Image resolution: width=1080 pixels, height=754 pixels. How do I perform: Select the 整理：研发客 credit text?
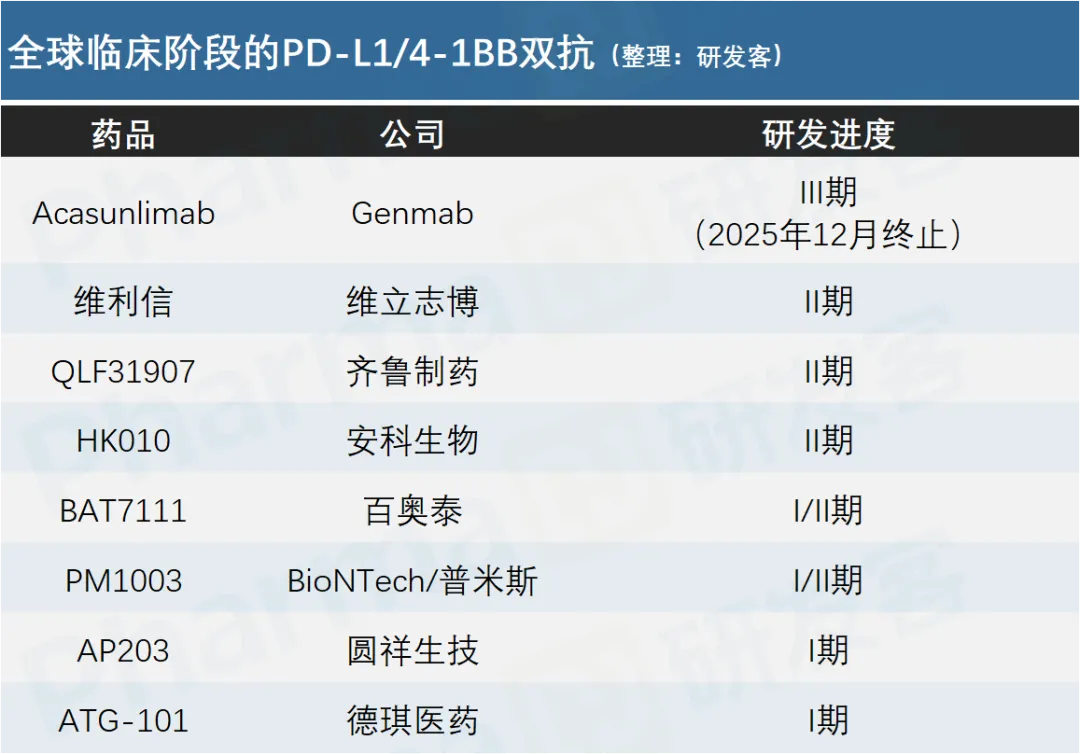click(696, 57)
